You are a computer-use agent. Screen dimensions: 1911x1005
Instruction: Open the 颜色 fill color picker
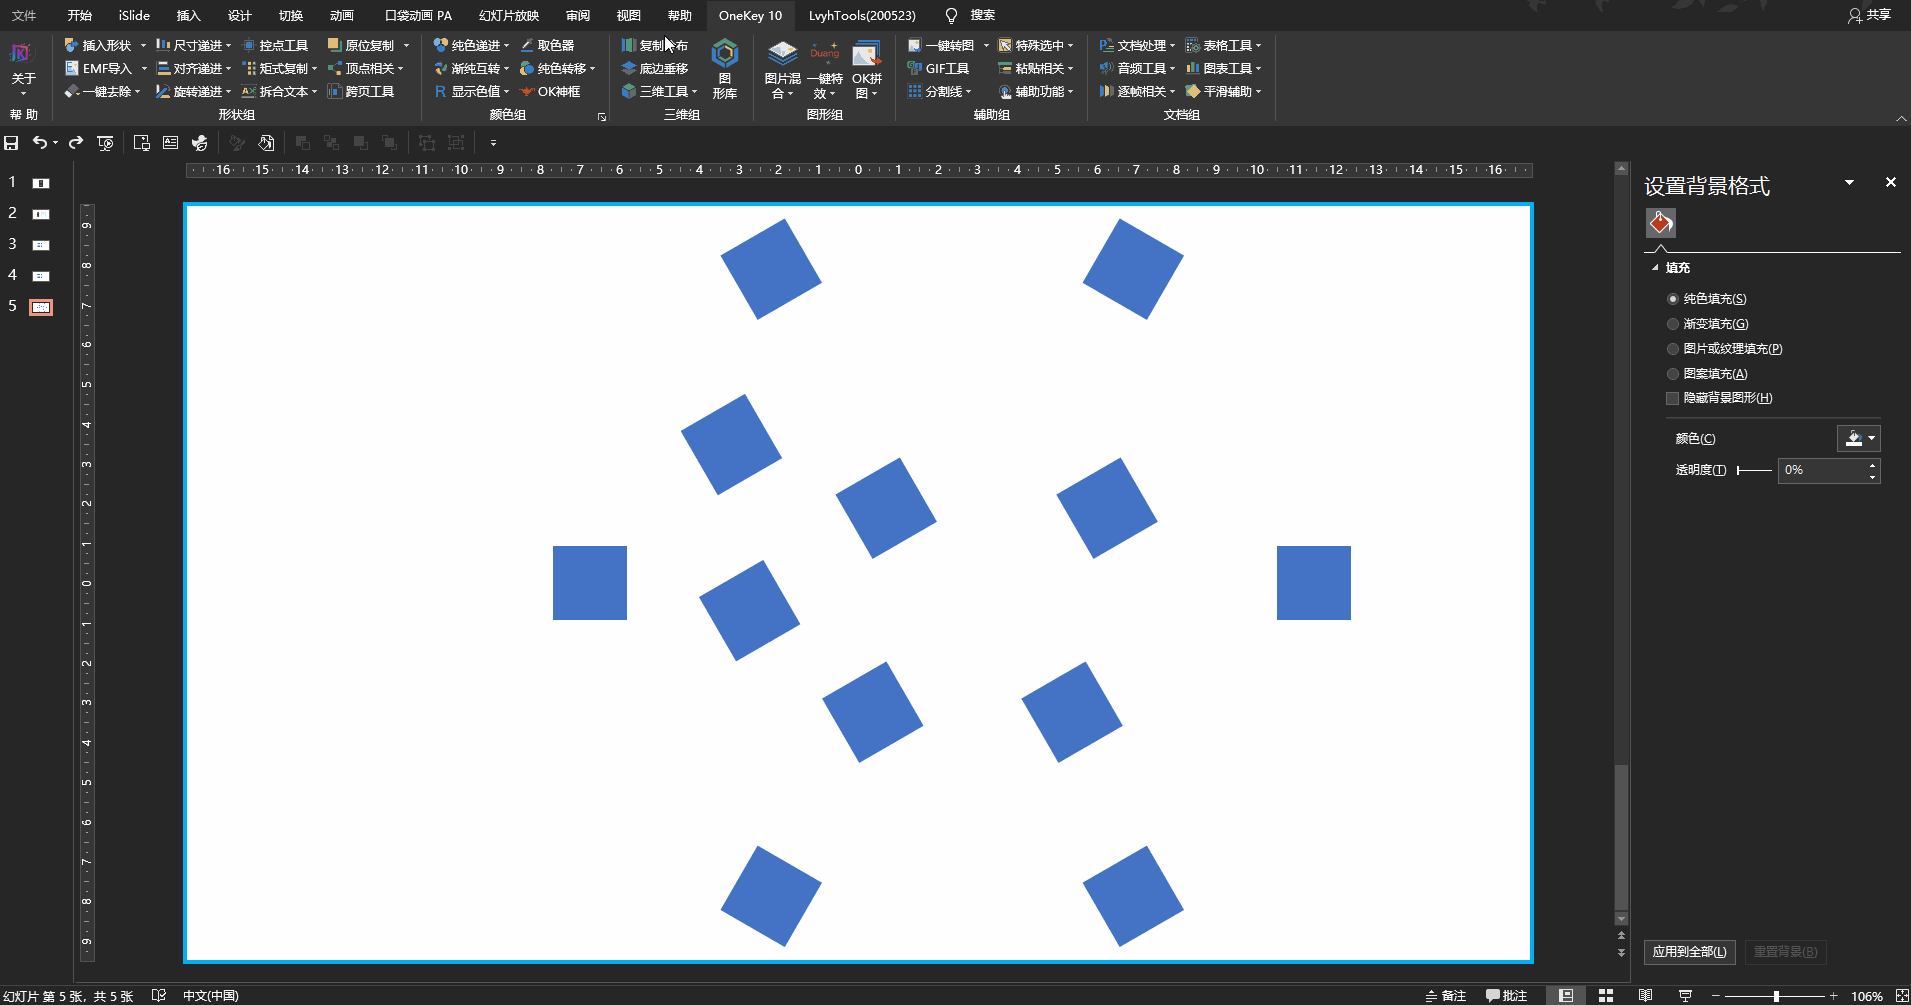tap(1859, 438)
